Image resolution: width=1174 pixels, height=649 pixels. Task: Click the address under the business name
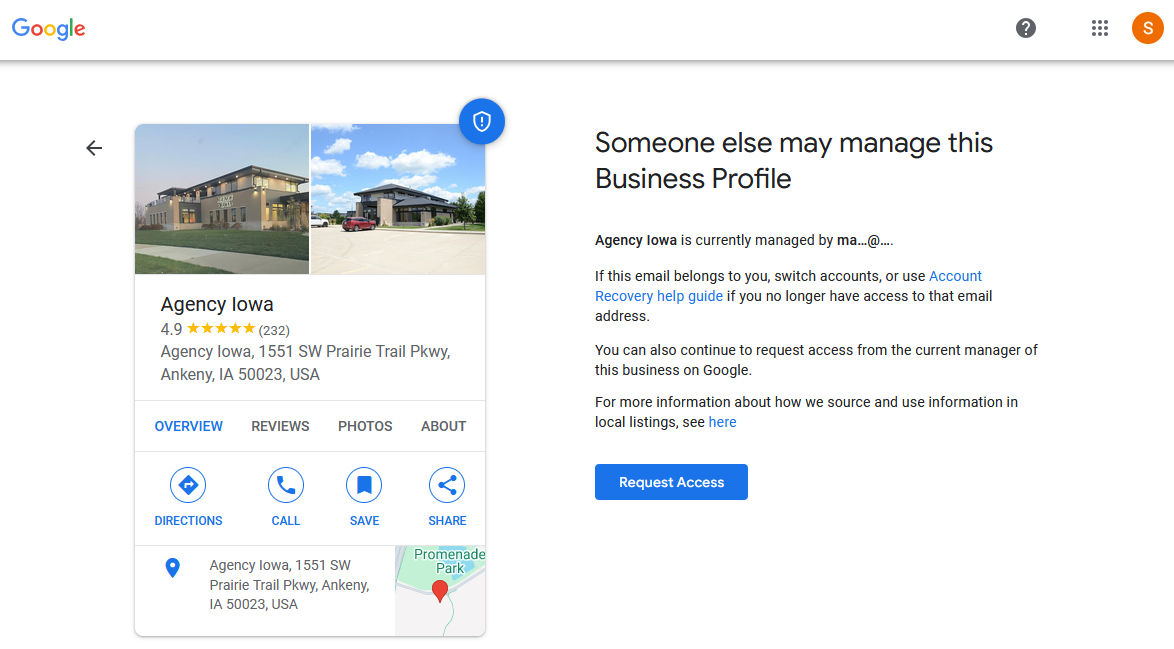click(305, 363)
